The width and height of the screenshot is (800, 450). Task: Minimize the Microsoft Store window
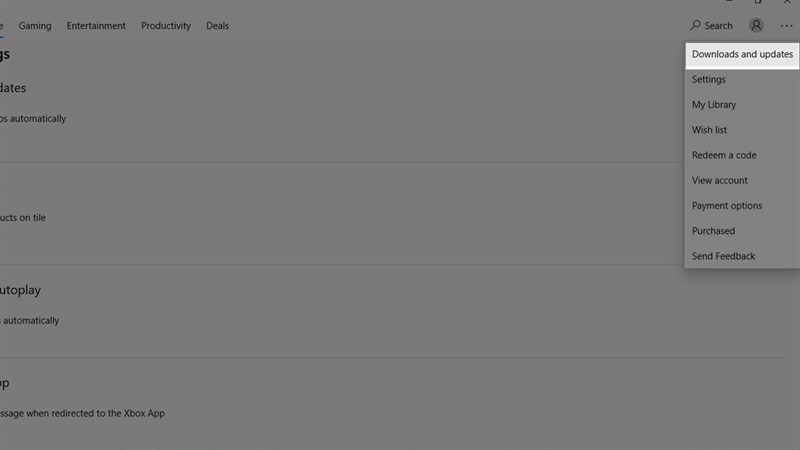pyautogui.click(x=730, y=2)
